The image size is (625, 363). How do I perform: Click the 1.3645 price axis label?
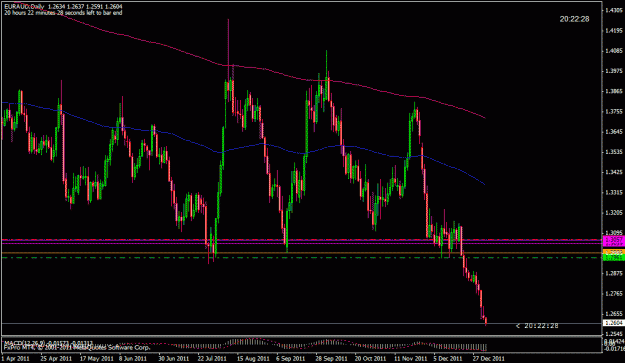click(614, 131)
